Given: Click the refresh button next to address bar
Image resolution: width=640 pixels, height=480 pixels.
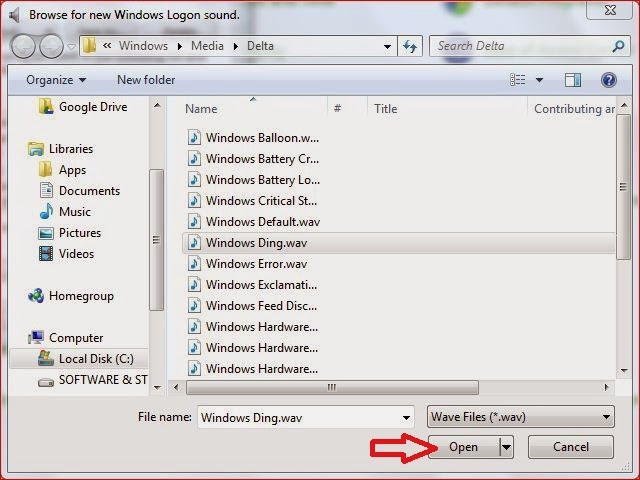Looking at the screenshot, I should 410,47.
